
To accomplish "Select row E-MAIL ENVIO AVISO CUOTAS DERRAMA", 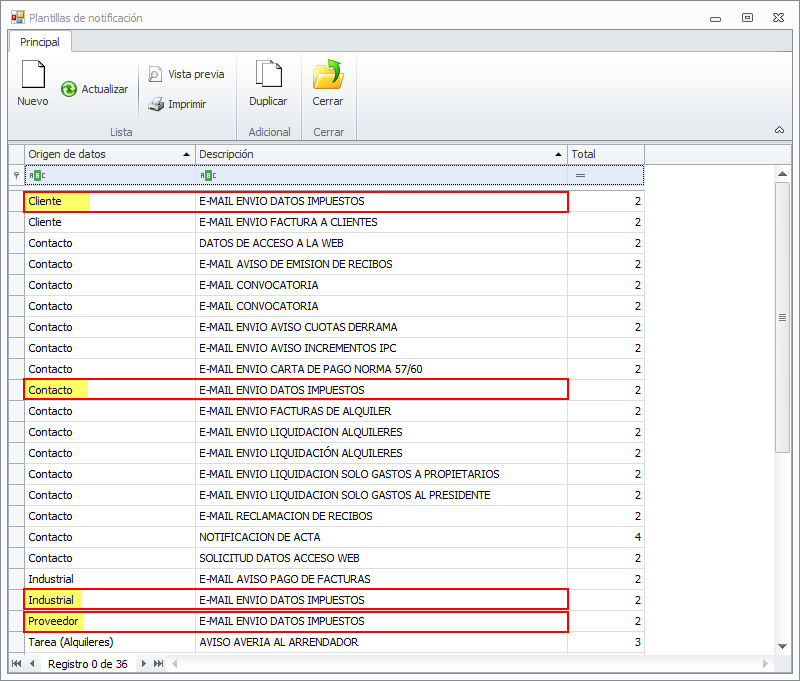I will click(x=327, y=327).
